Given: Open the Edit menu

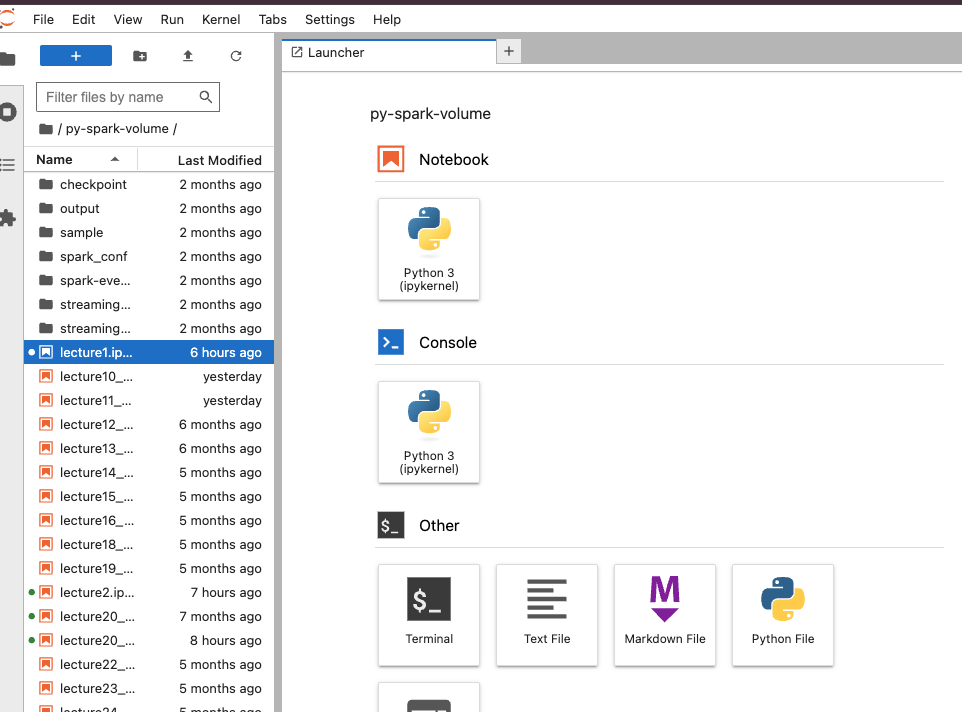Looking at the screenshot, I should (x=83, y=20).
